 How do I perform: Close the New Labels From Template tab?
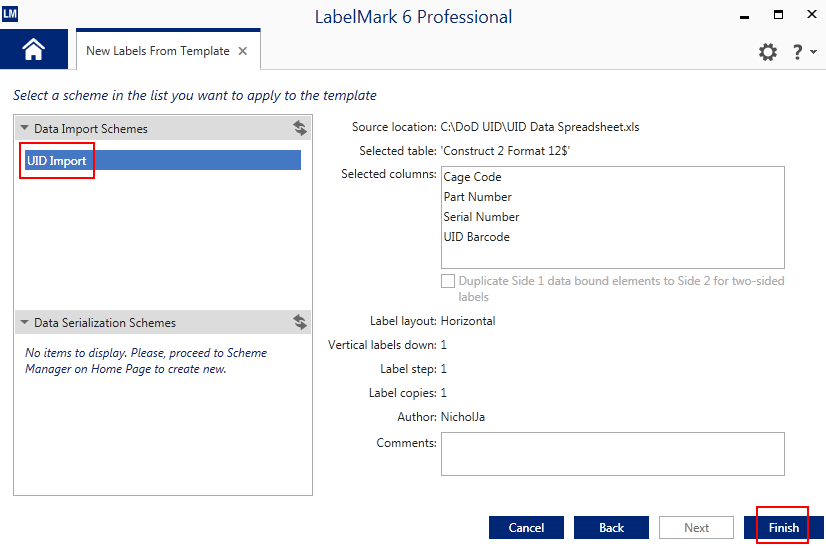tap(243, 51)
